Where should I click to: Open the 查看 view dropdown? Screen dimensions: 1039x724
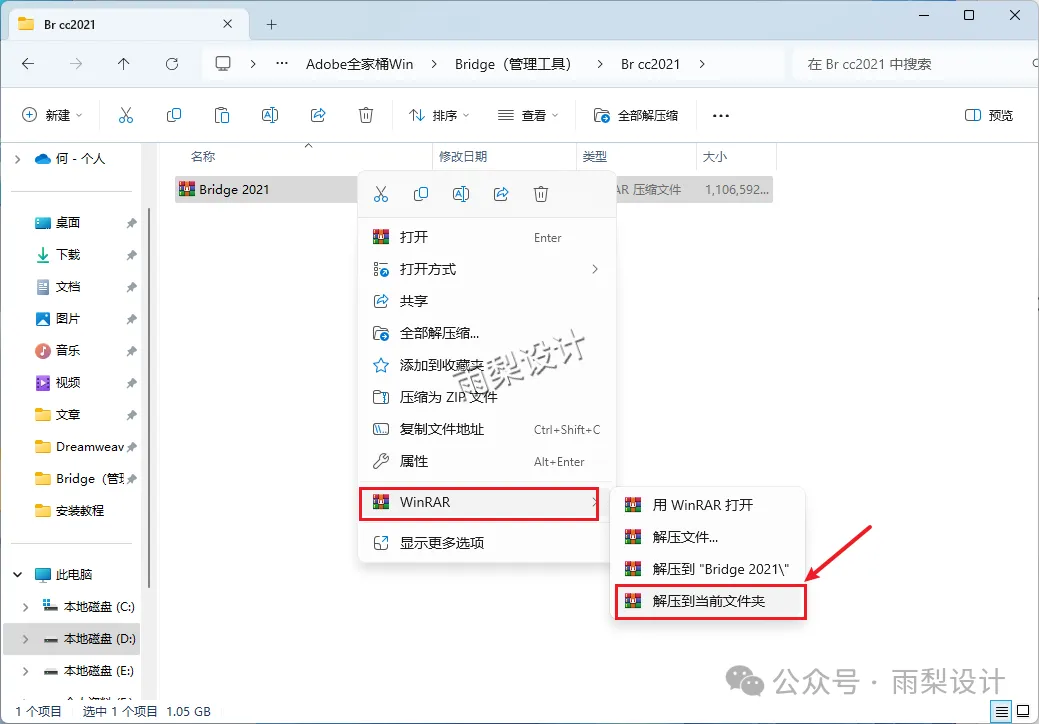coord(527,115)
